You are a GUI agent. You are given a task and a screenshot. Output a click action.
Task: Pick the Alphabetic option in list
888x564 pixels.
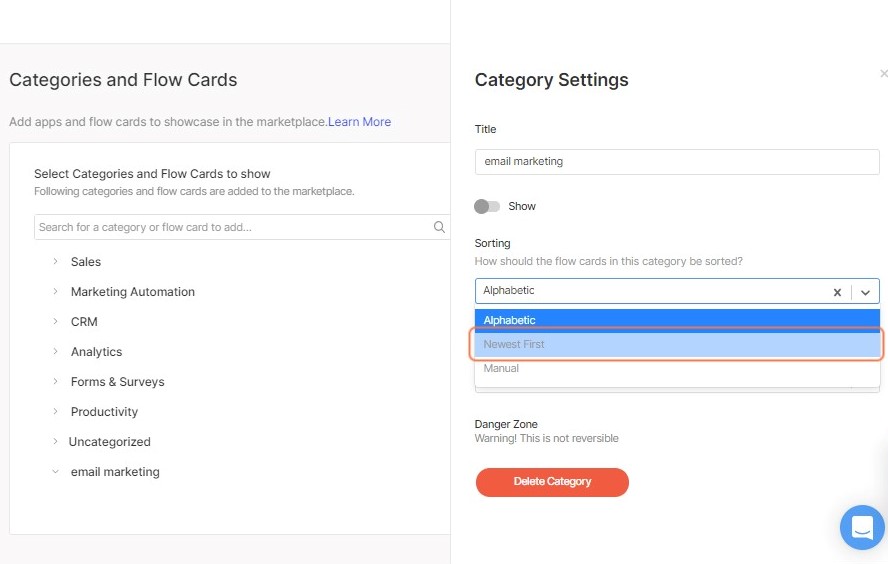[677, 320]
